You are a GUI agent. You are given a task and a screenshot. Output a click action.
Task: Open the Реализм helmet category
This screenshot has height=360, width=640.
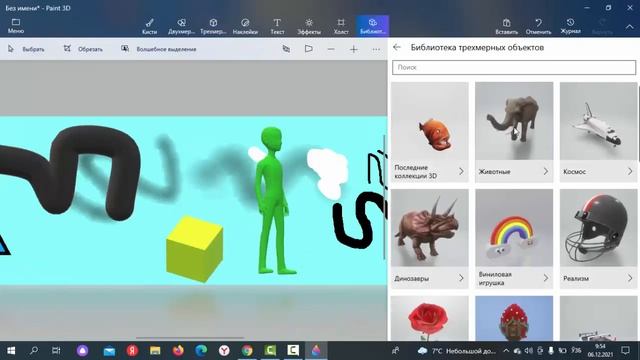pyautogui.click(x=598, y=239)
